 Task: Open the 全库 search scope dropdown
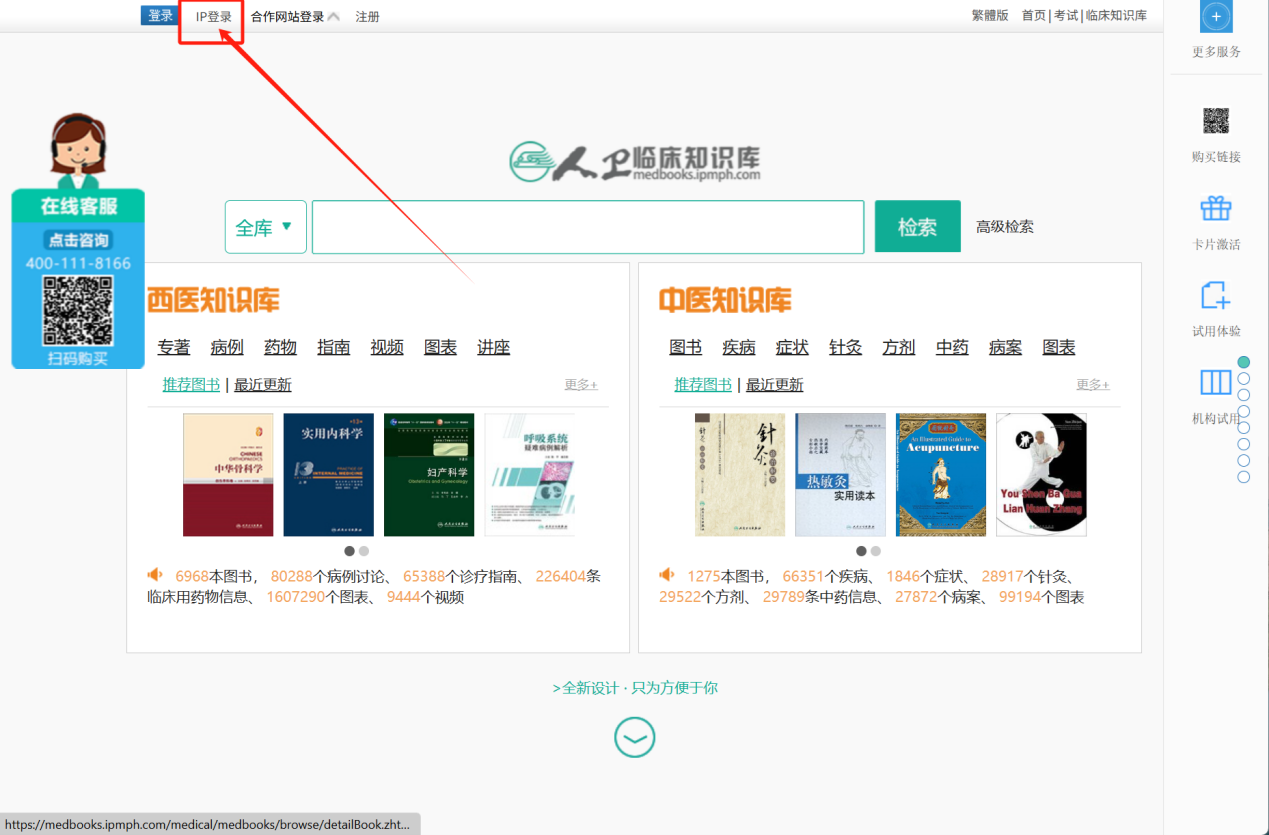(265, 227)
